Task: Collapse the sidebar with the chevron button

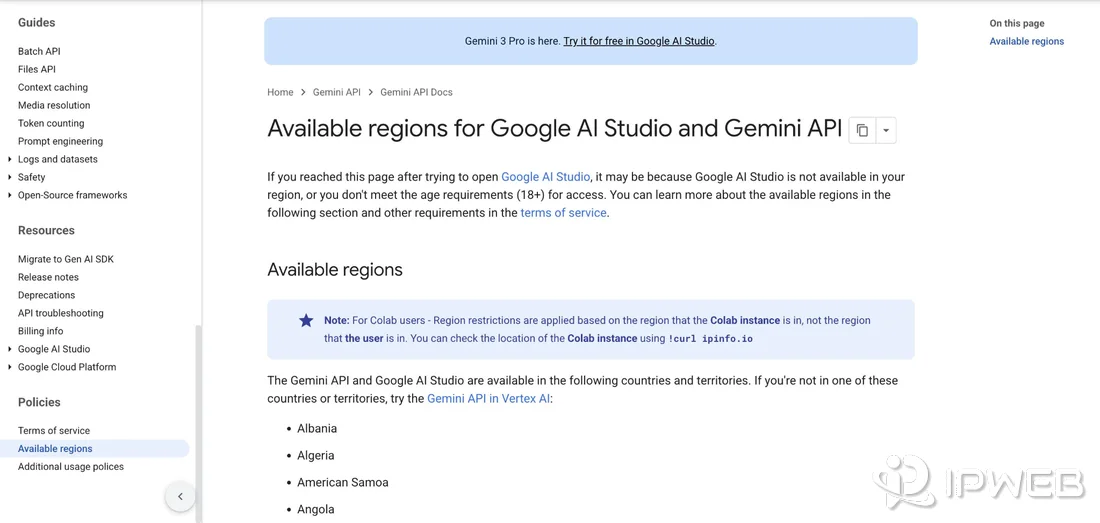Action: coord(180,496)
